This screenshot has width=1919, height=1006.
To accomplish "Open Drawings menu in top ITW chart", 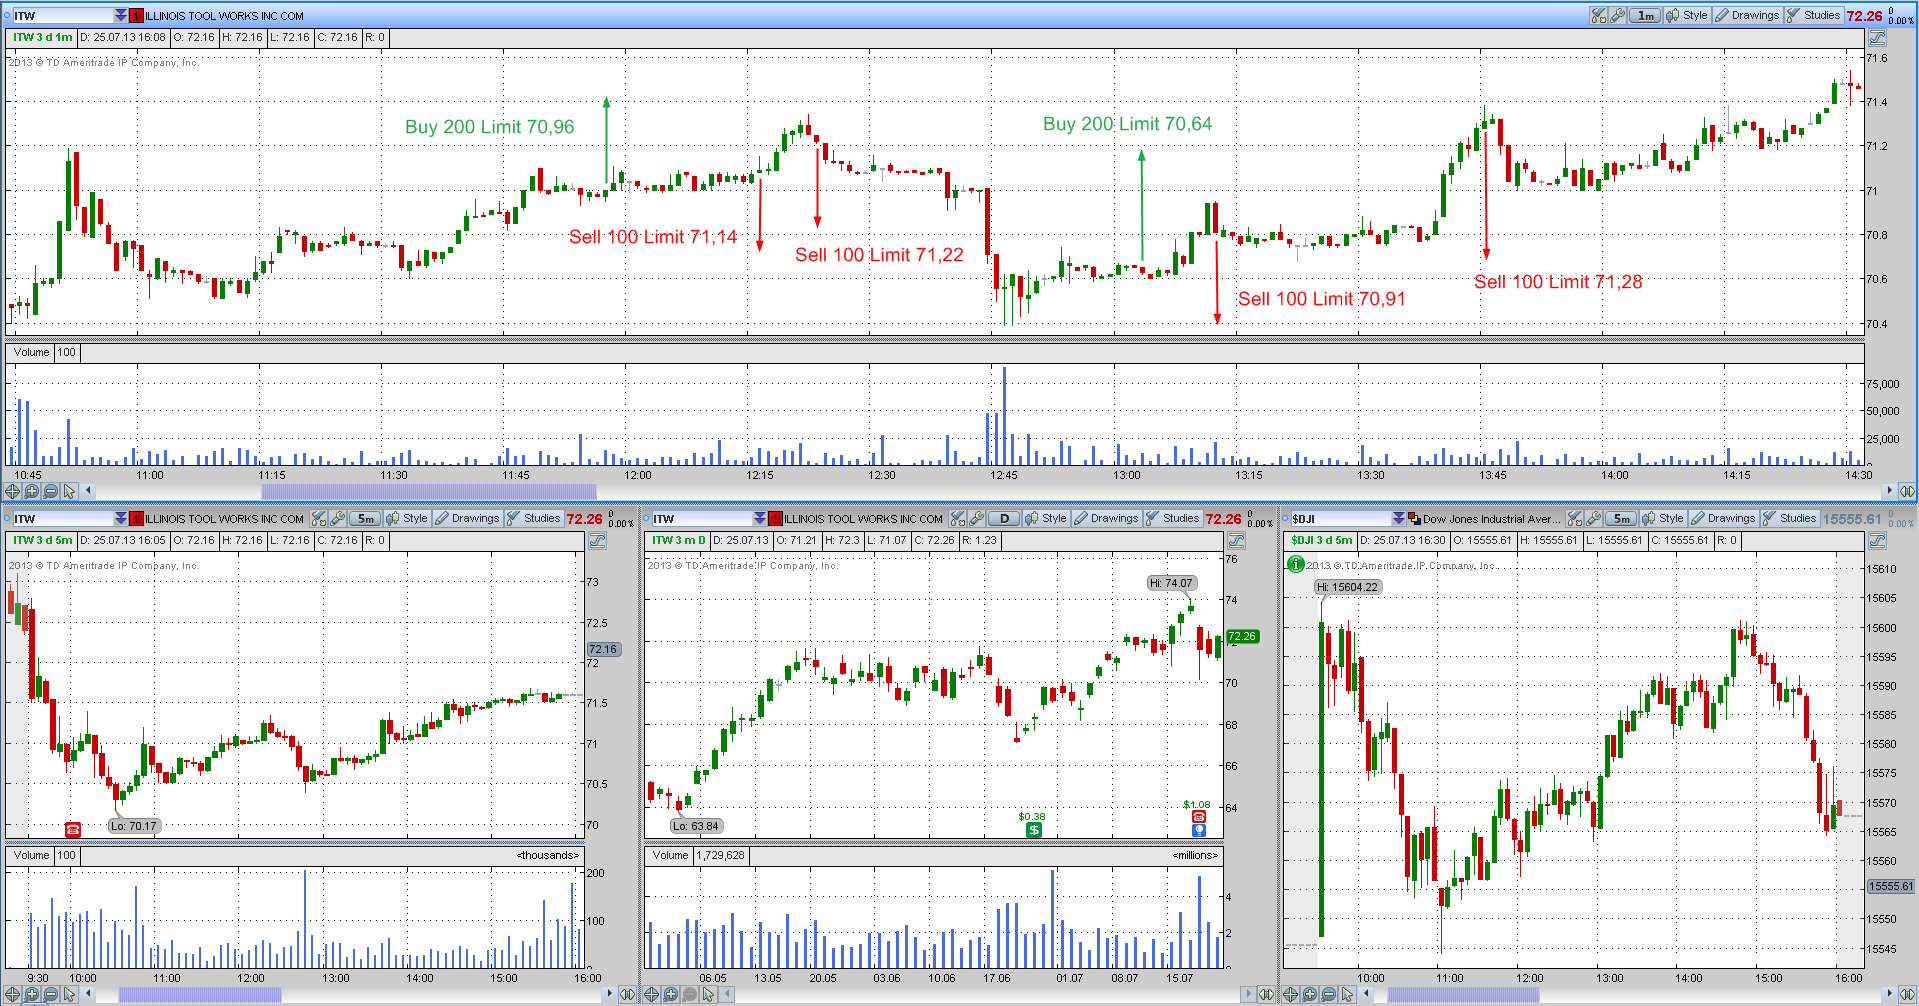I will point(1747,15).
